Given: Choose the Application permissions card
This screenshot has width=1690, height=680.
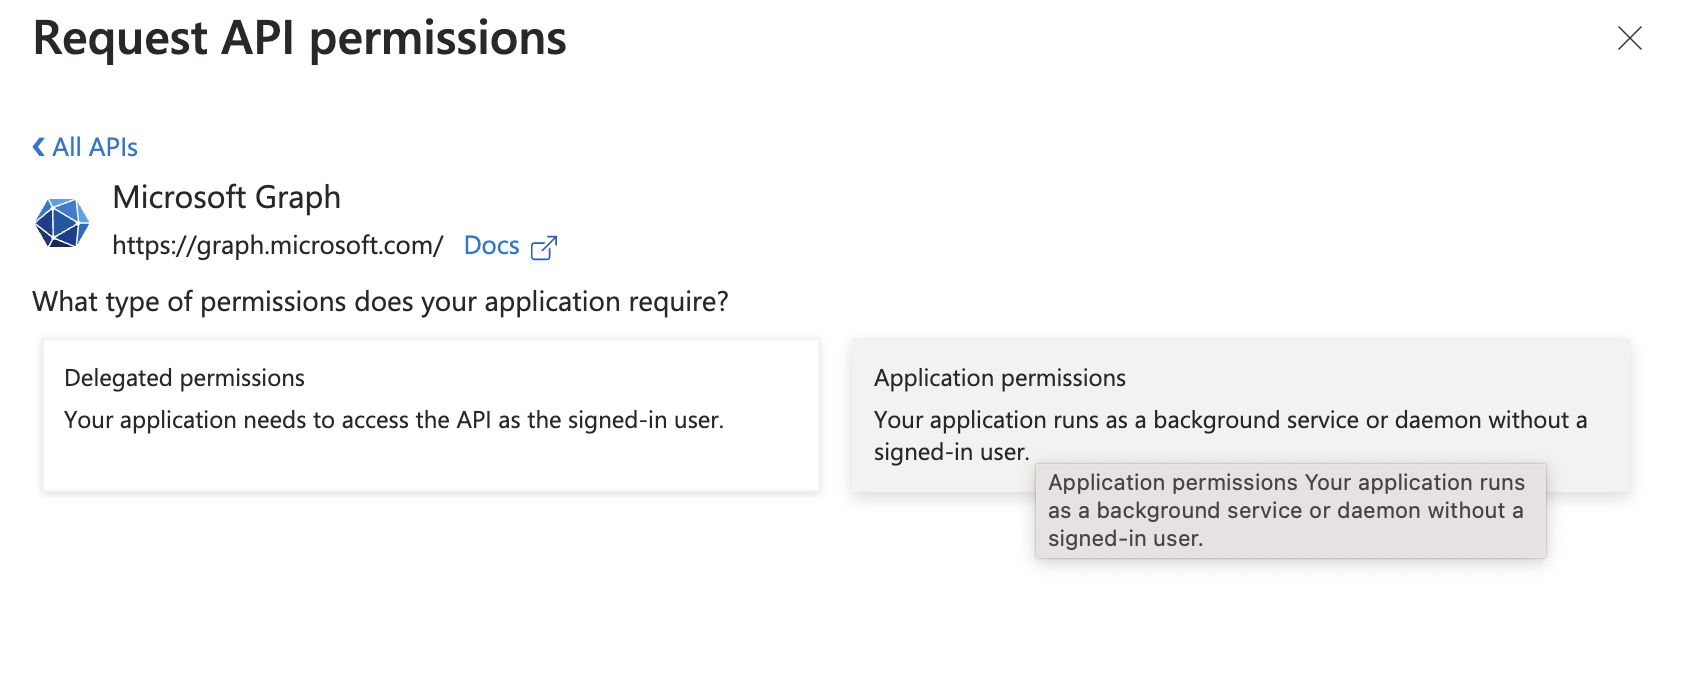Looking at the screenshot, I should [1240, 415].
